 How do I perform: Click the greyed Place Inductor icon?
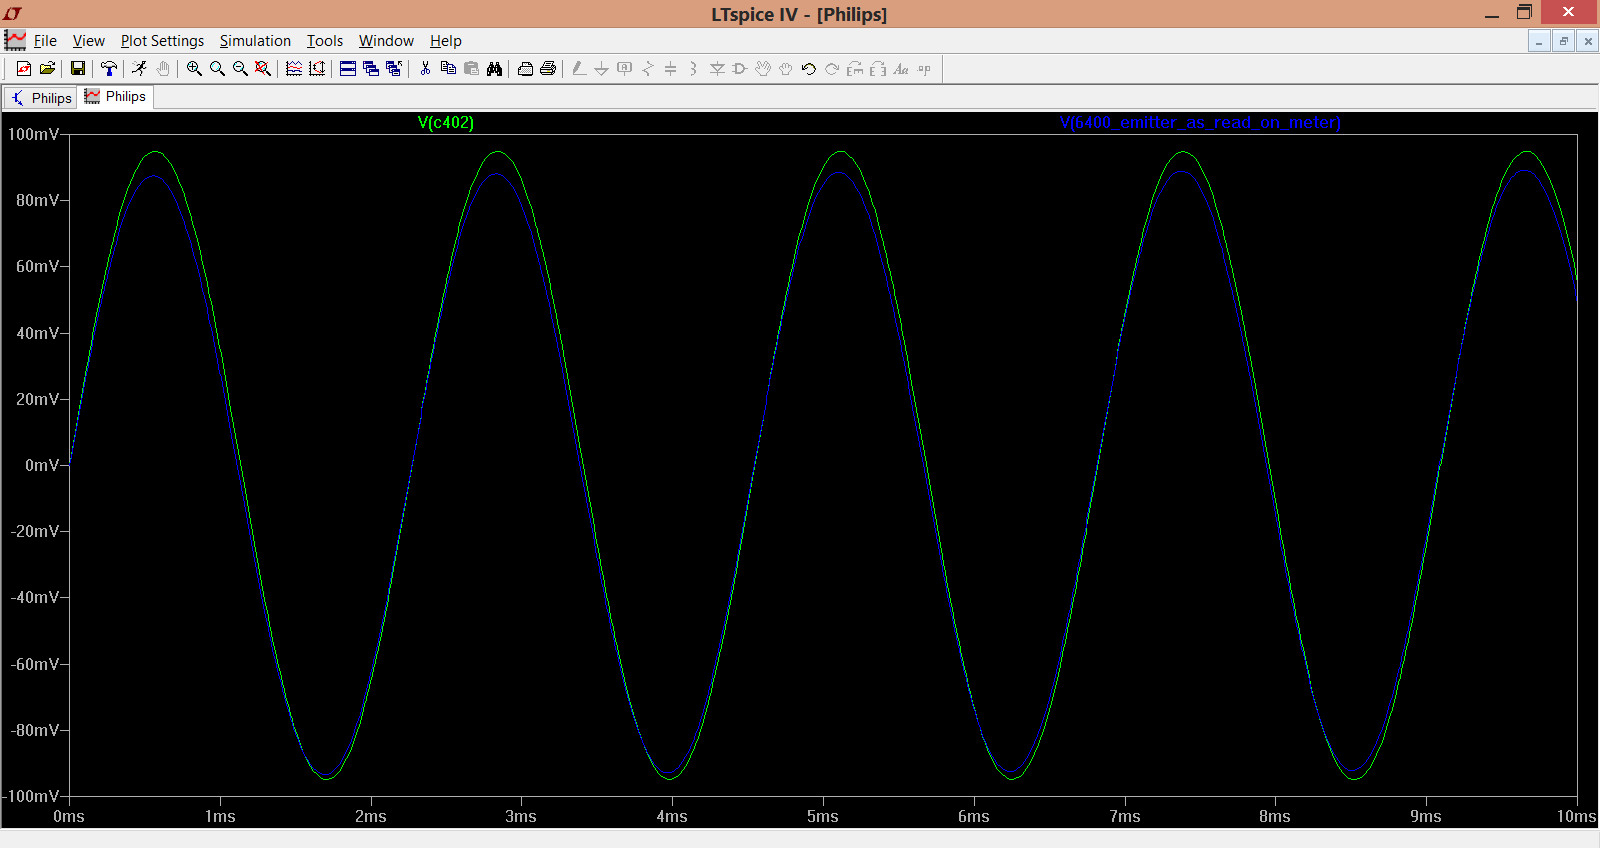point(693,68)
